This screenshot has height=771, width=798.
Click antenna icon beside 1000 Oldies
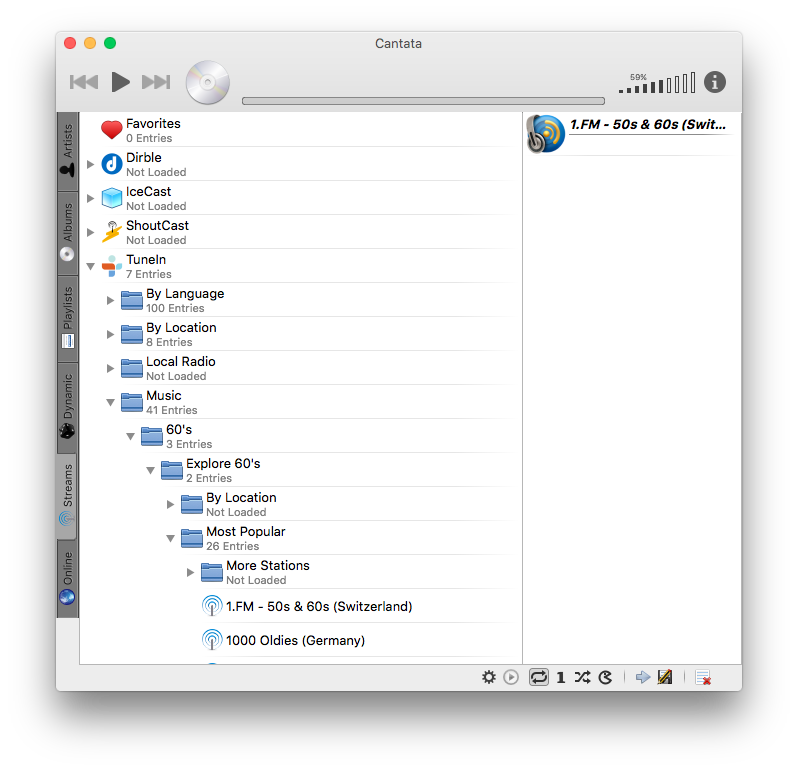pyautogui.click(x=212, y=640)
